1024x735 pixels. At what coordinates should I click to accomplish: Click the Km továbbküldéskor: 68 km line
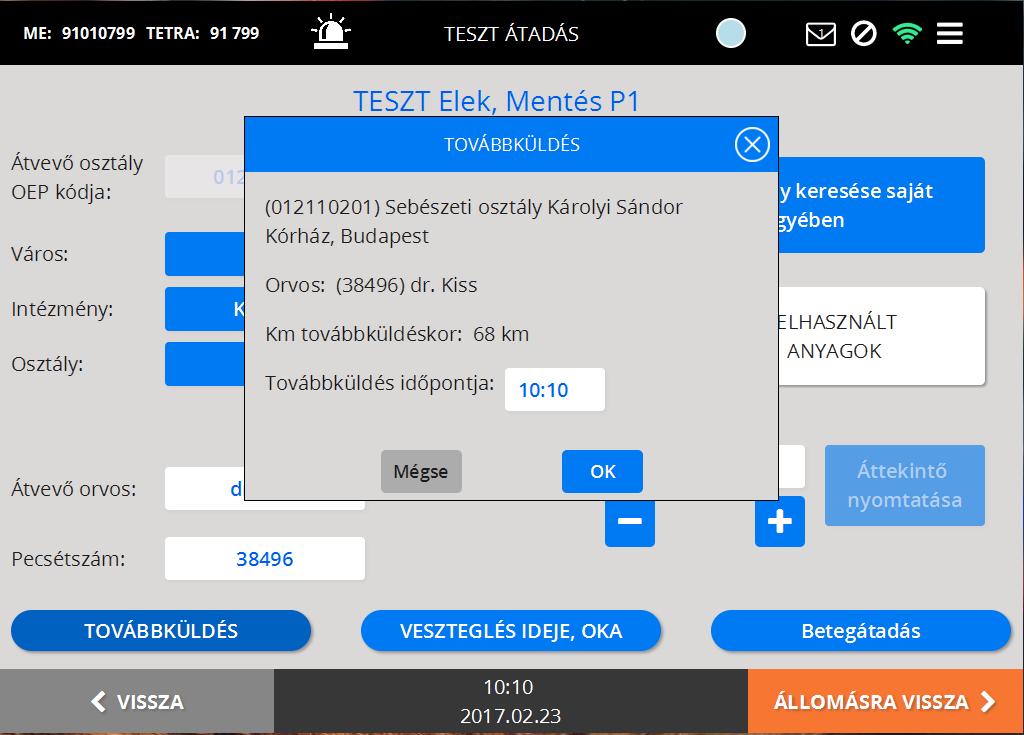(397, 334)
